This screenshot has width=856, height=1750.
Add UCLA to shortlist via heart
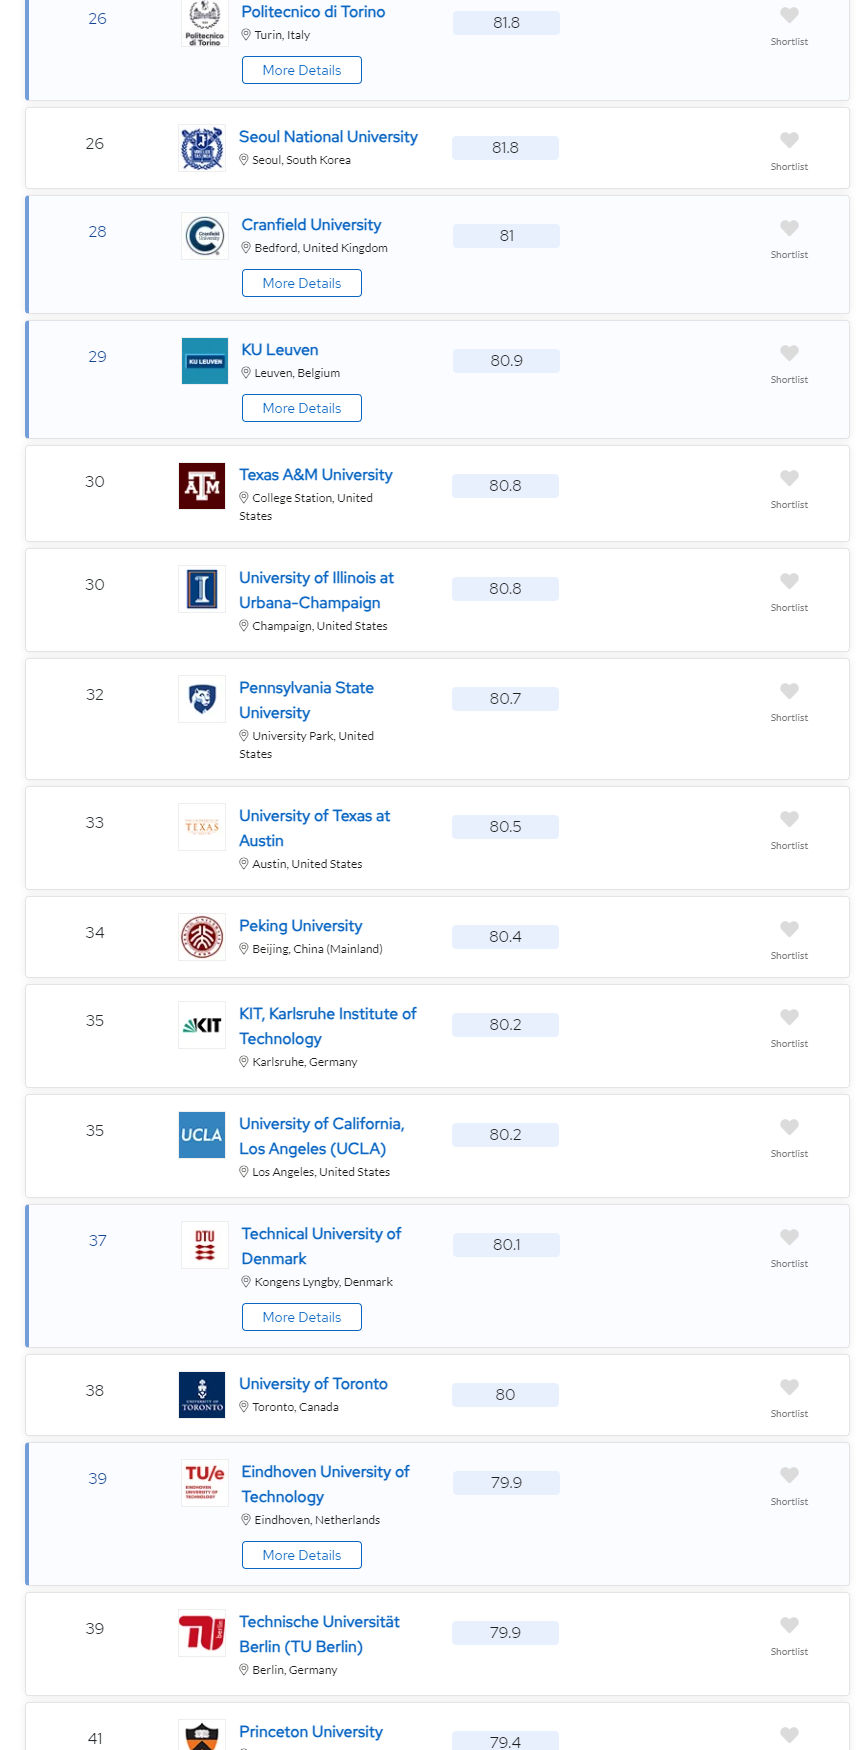(789, 1127)
